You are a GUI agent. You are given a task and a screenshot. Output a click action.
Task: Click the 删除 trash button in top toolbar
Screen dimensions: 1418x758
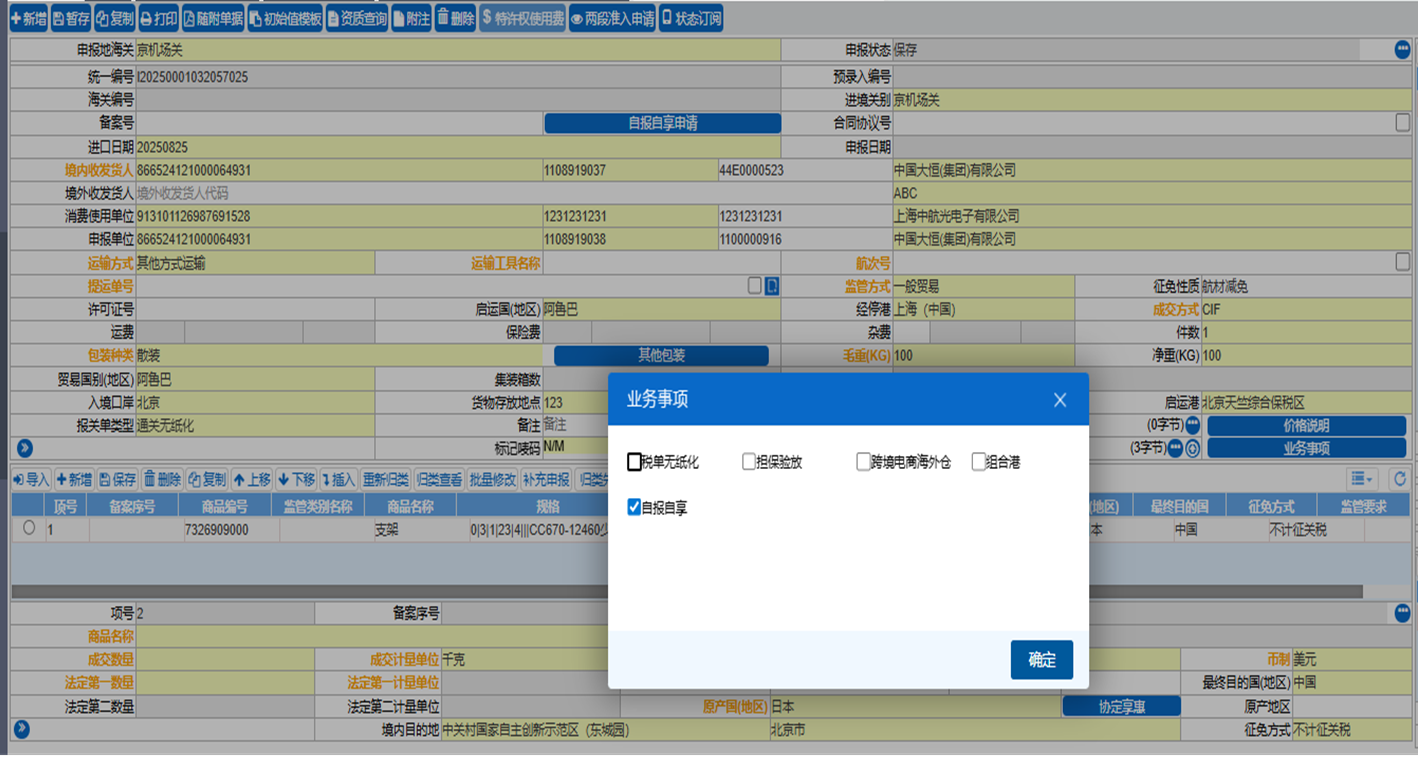pos(455,19)
